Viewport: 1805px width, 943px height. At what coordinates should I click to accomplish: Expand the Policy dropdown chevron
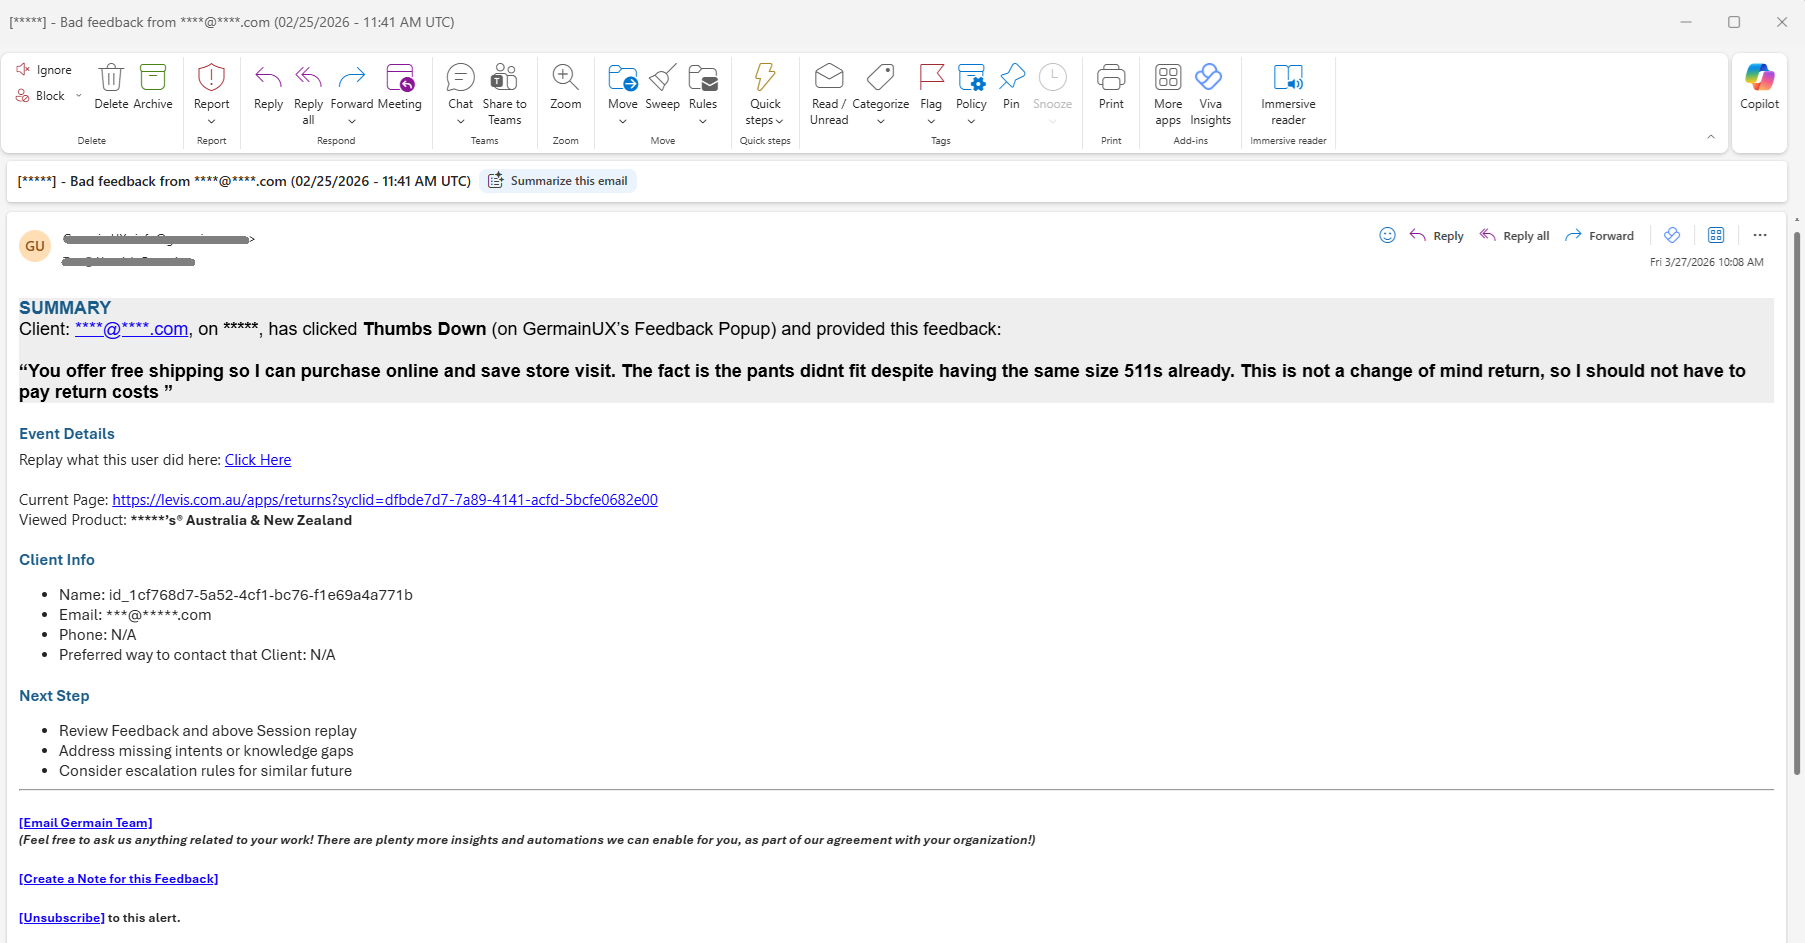click(x=971, y=122)
